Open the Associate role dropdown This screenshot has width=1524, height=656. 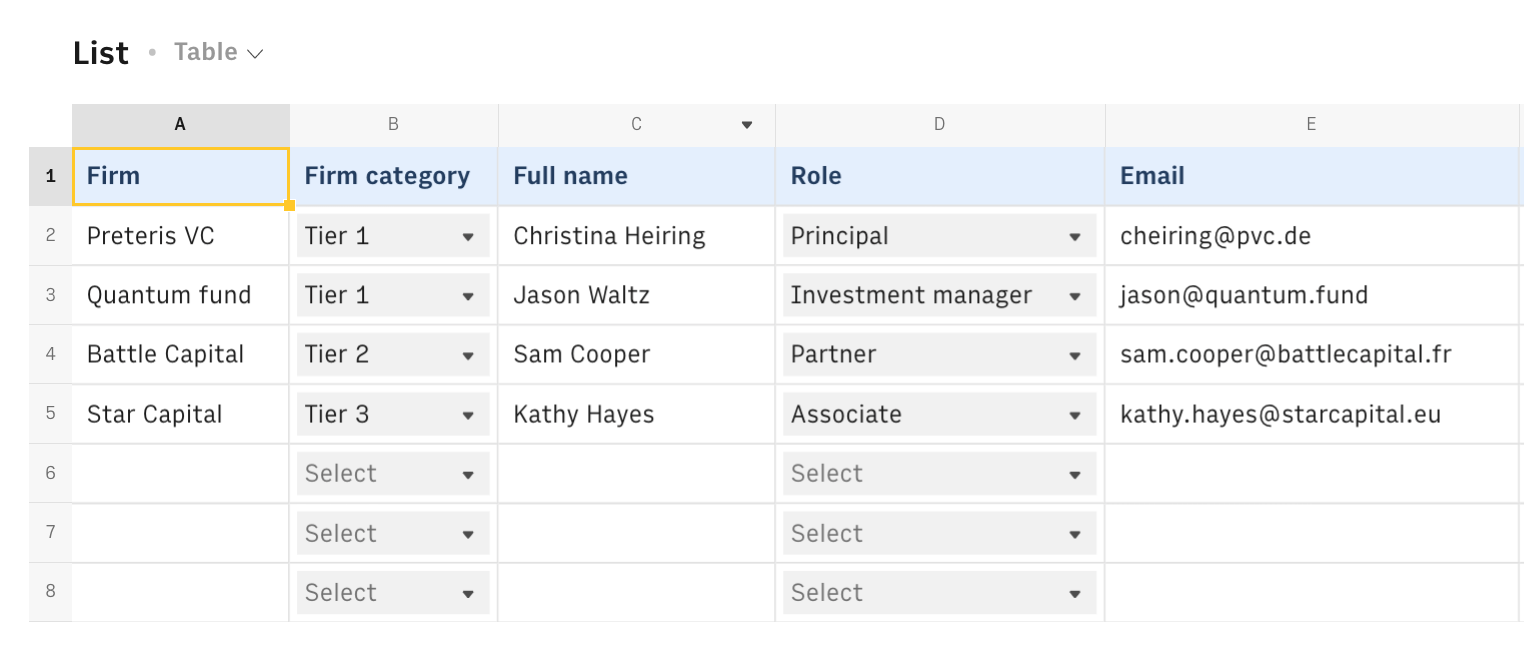point(1074,415)
